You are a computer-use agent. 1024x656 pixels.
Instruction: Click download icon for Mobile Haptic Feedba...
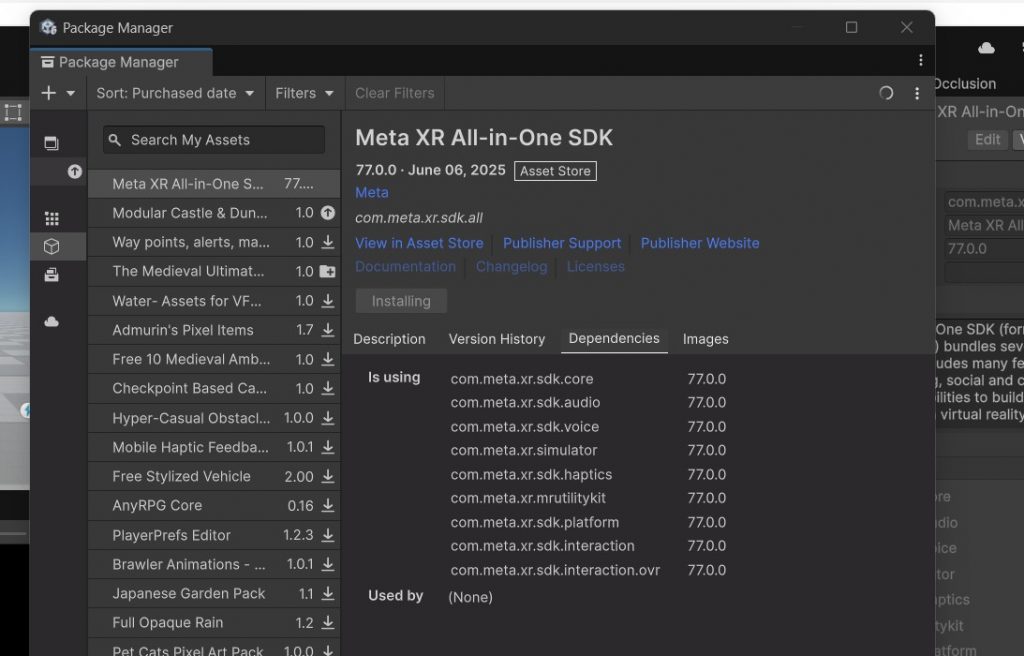click(328, 447)
